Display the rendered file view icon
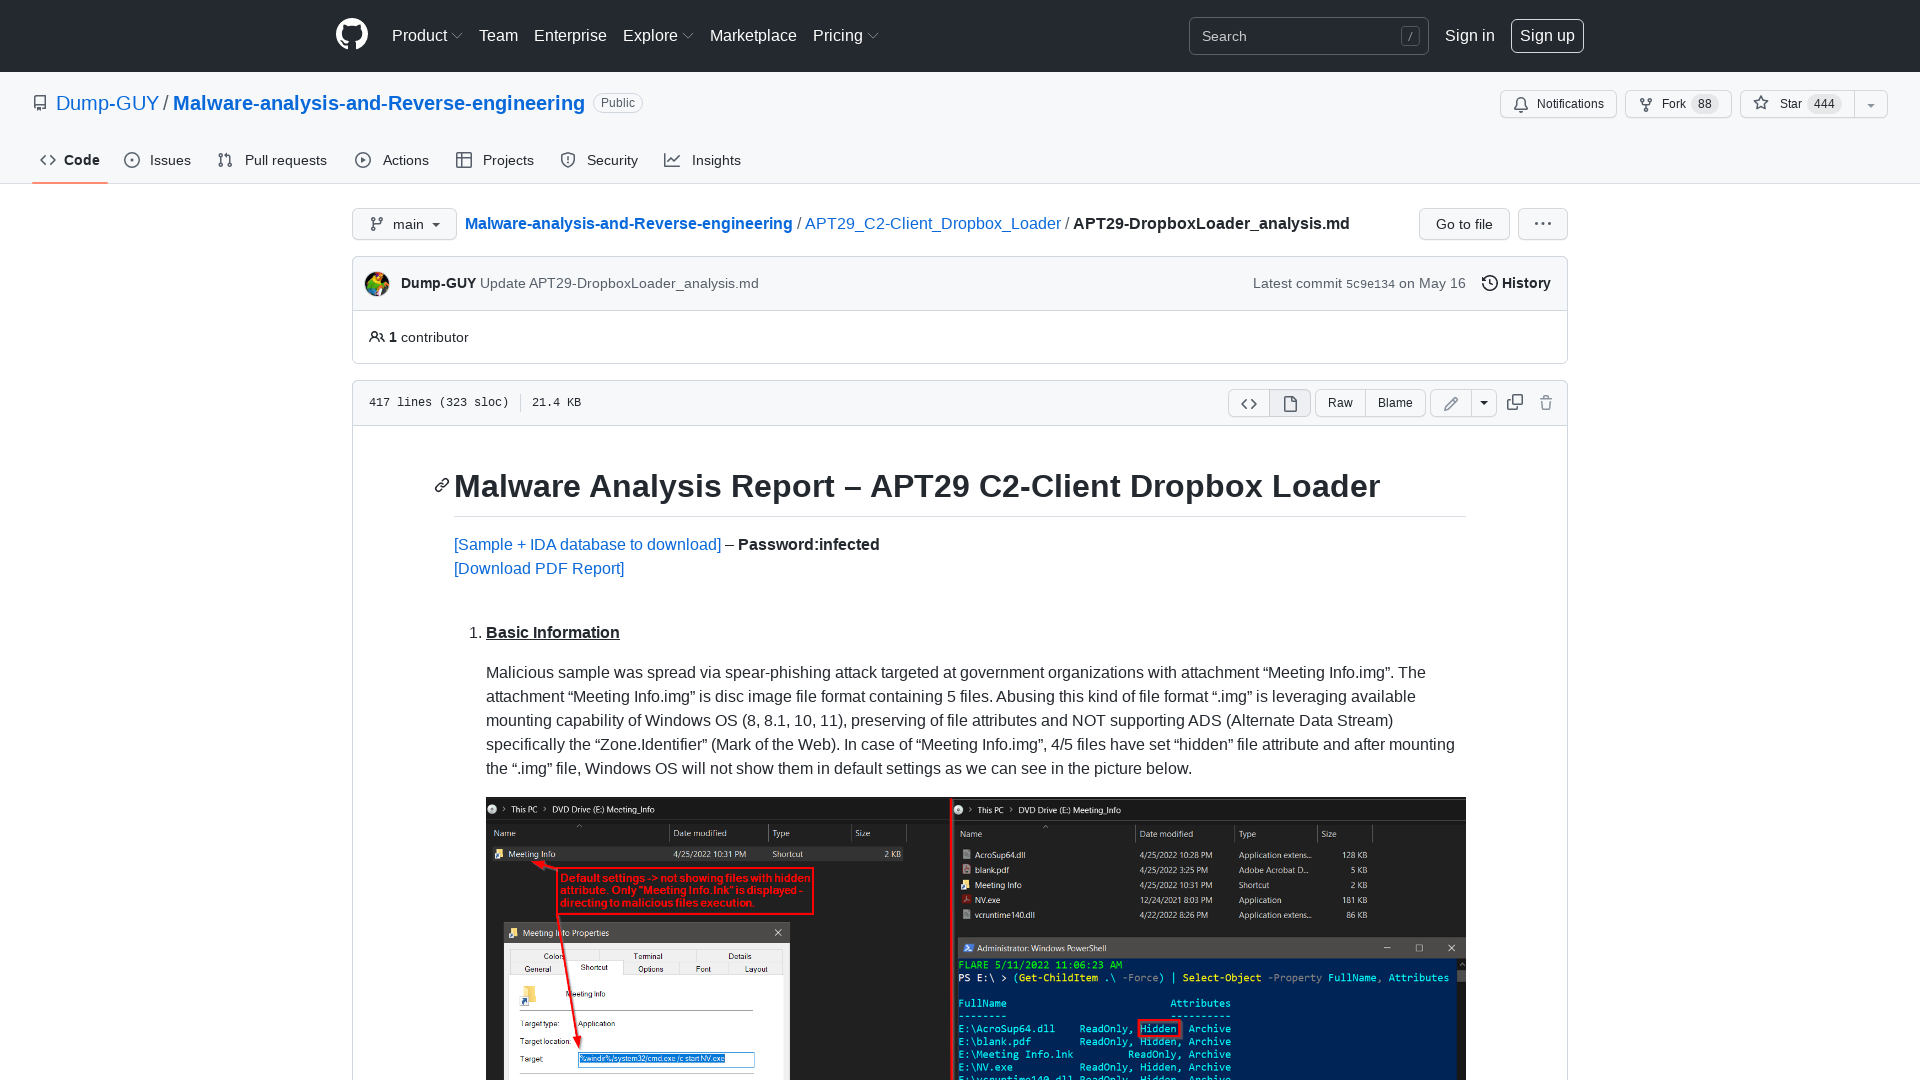Viewport: 1920px width, 1080px height. [1290, 403]
